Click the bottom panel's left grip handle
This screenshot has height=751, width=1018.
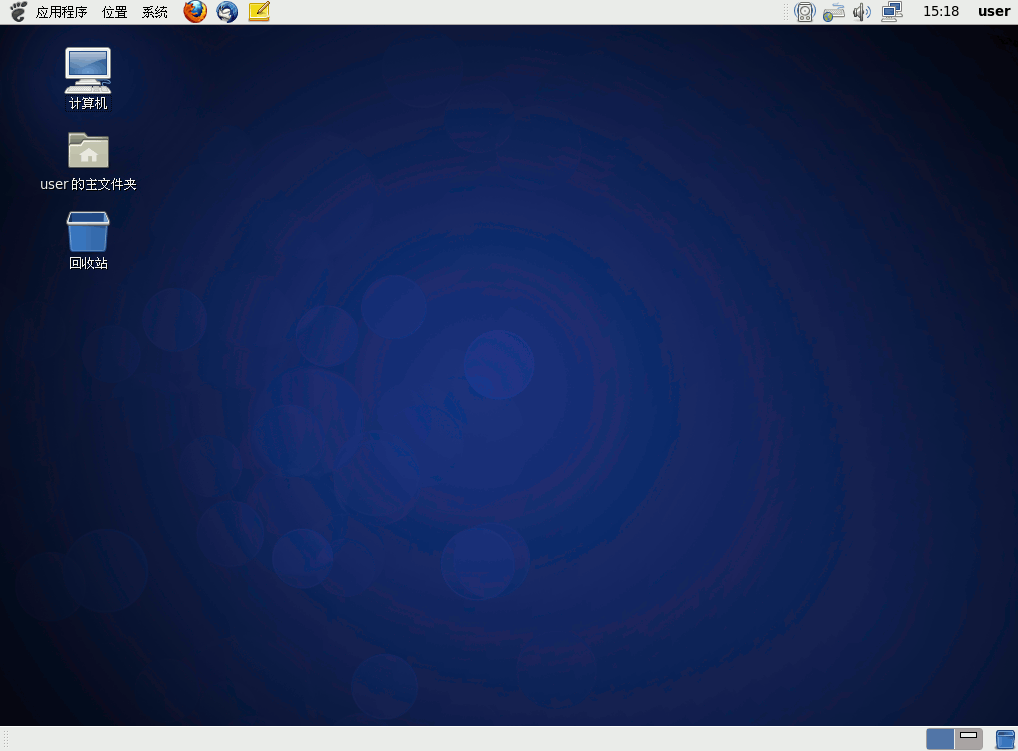point(6,739)
